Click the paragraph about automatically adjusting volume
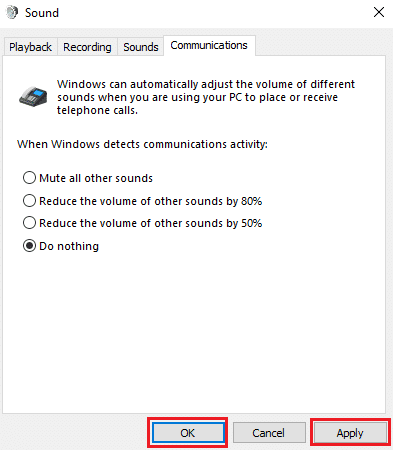The image size is (393, 450). point(206,97)
